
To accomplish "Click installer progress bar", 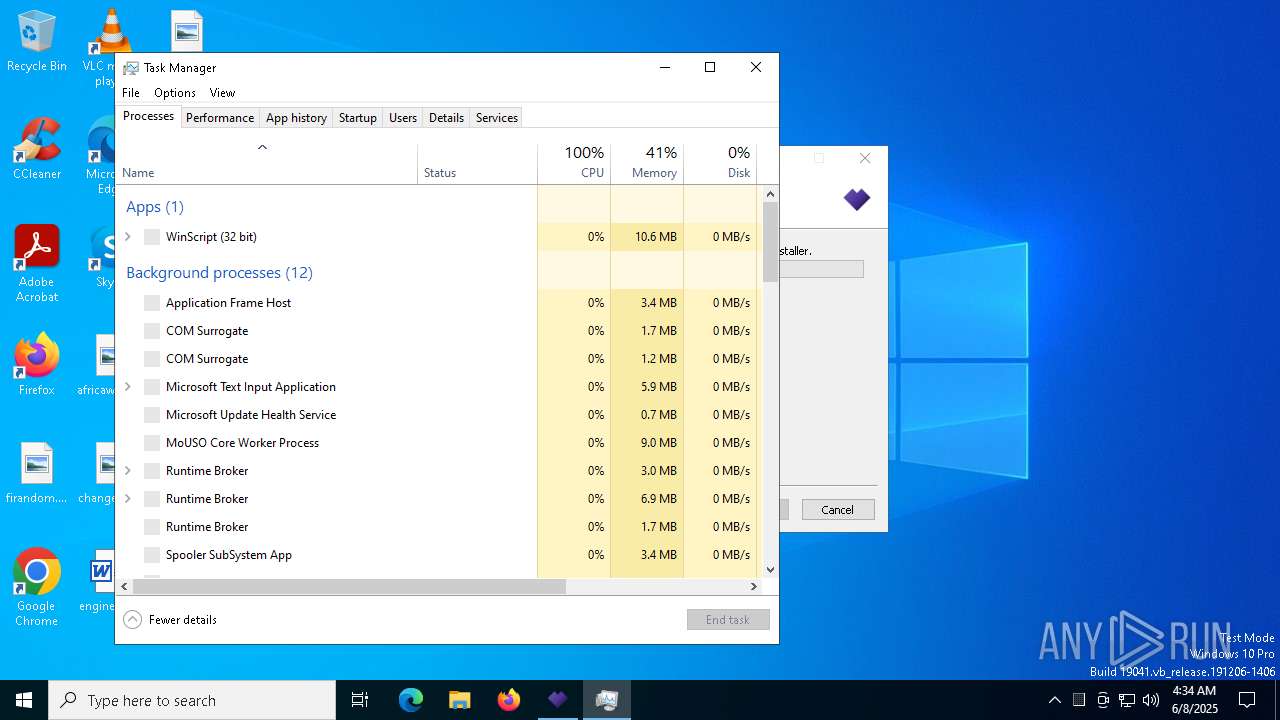I will 821,269.
